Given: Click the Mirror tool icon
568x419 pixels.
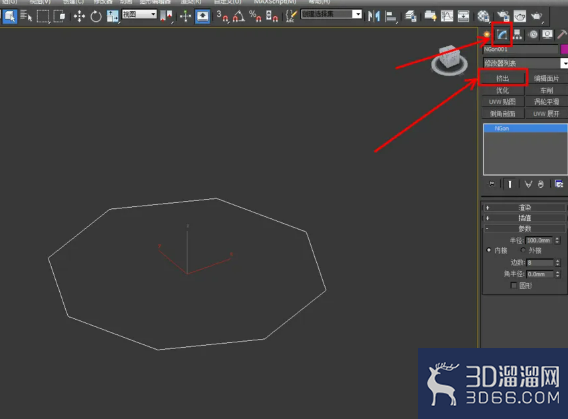Looking at the screenshot, I should 374,16.
